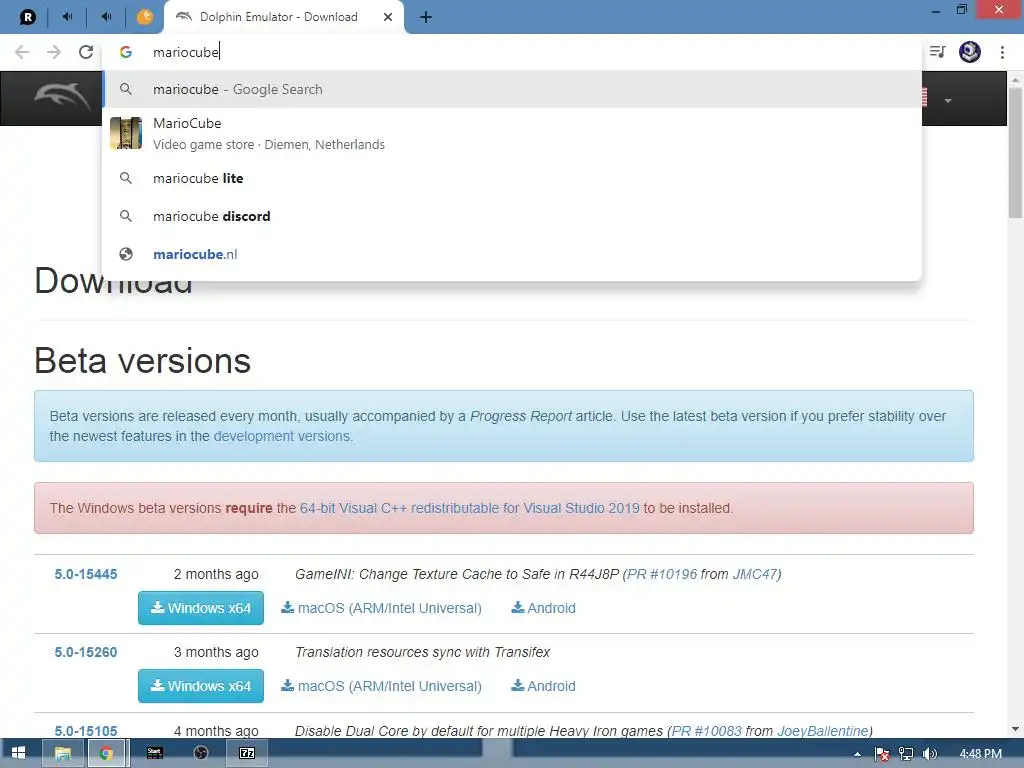
Task: Open the 7-Zip taskbar icon
Action: 247,753
